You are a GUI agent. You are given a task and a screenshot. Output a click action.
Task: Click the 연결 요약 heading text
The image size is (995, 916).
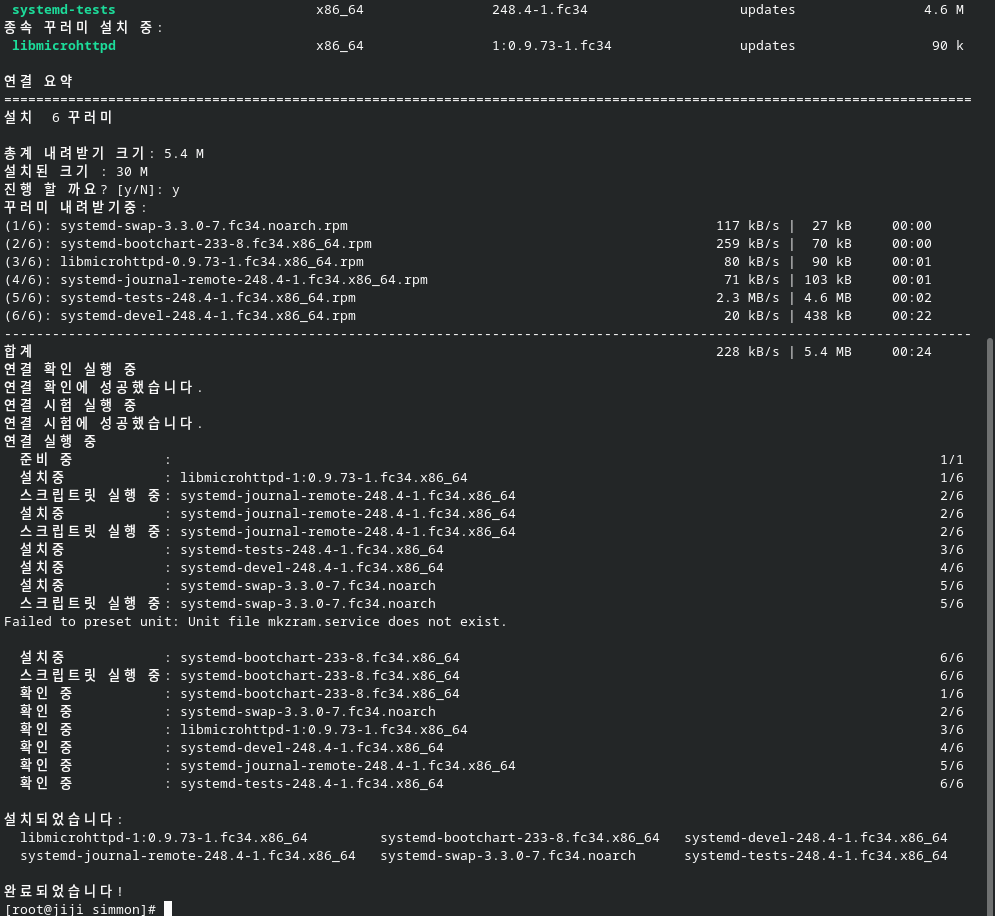tap(39, 81)
